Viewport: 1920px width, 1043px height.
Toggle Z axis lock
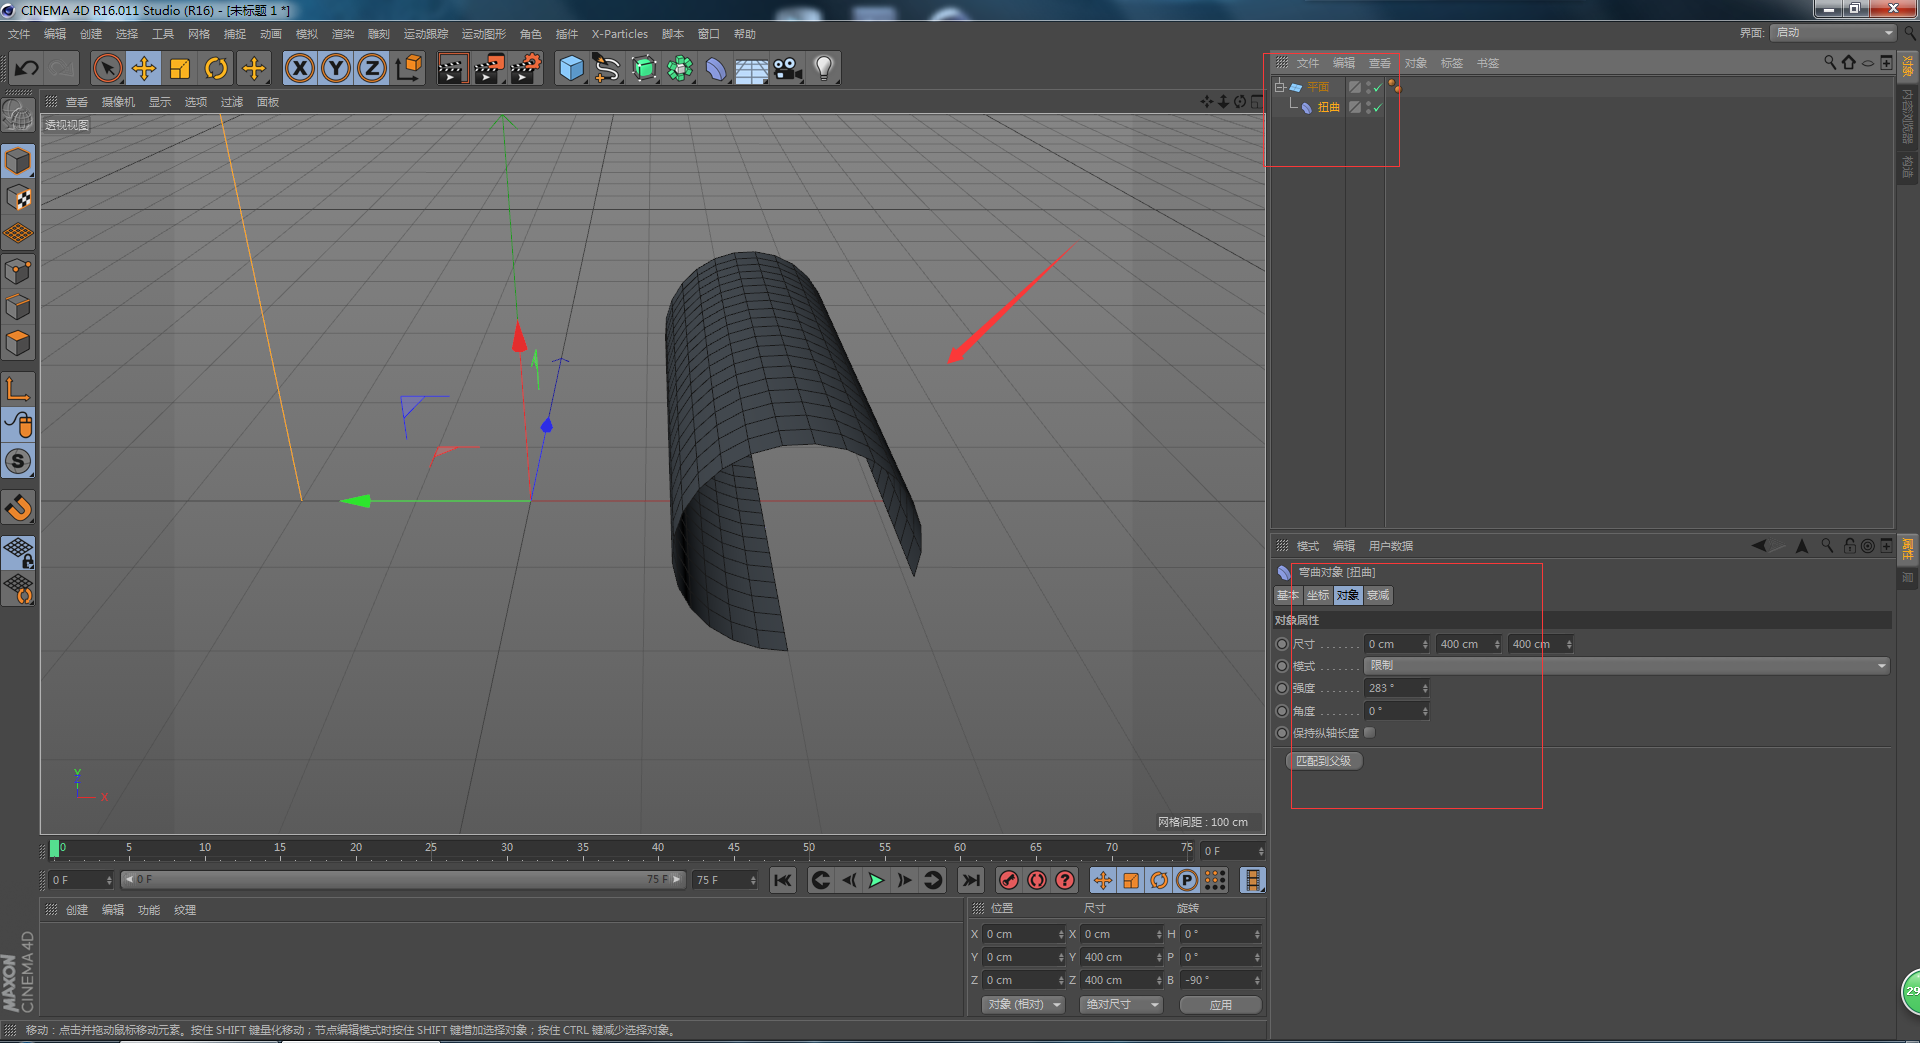[372, 69]
